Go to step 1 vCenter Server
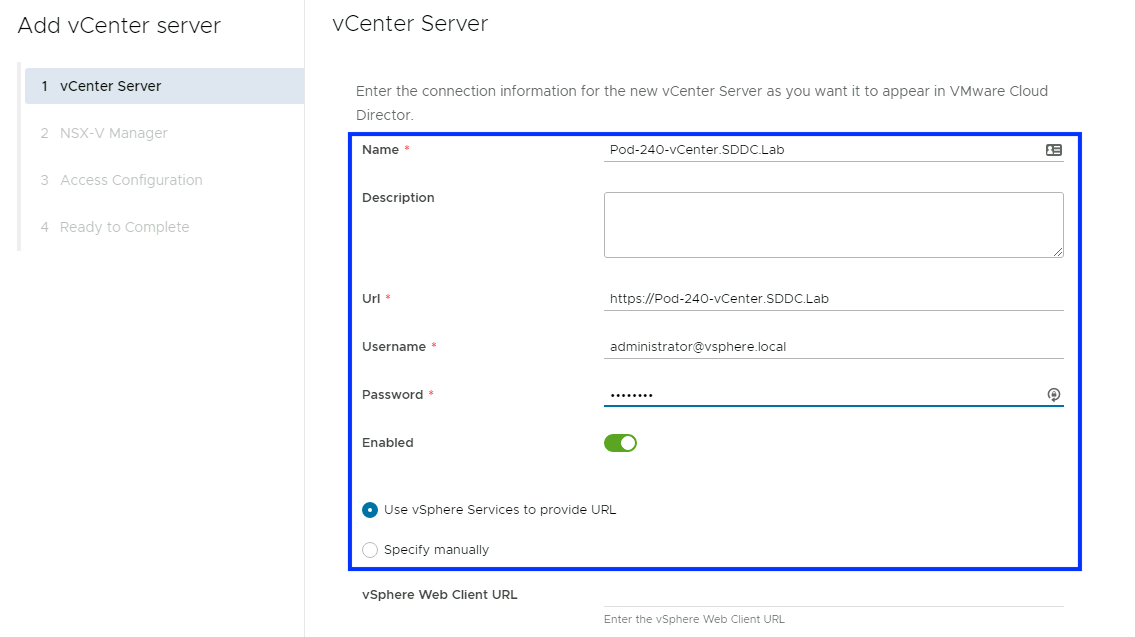 [x=110, y=86]
